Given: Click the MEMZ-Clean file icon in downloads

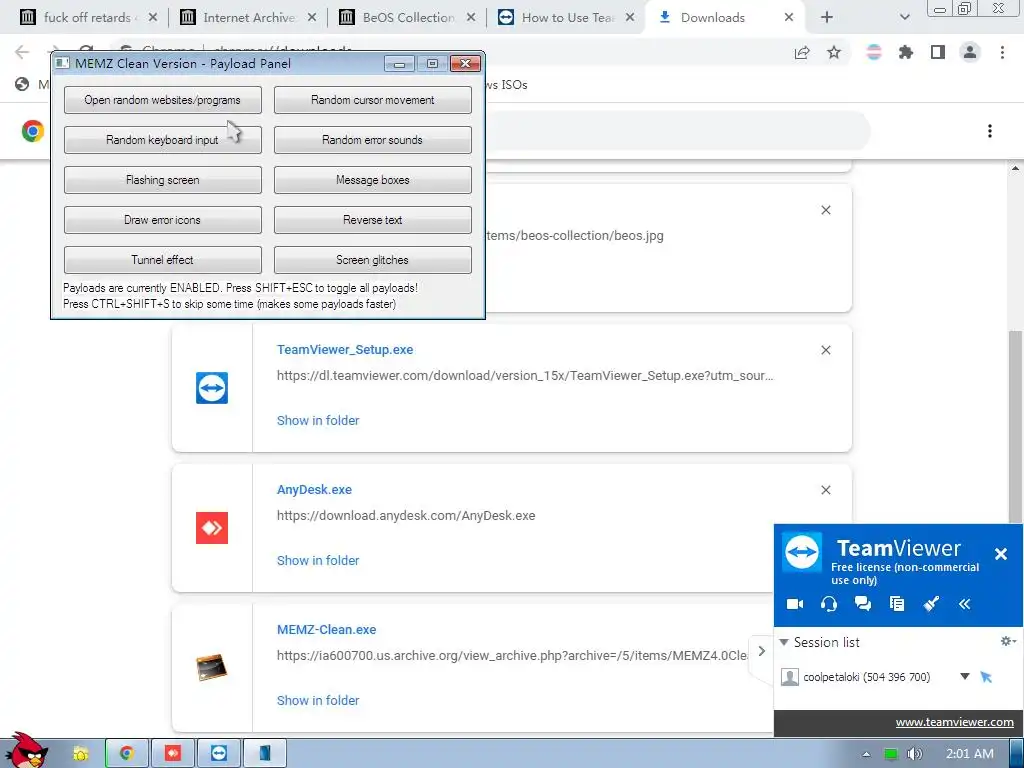Looking at the screenshot, I should pyautogui.click(x=212, y=667).
